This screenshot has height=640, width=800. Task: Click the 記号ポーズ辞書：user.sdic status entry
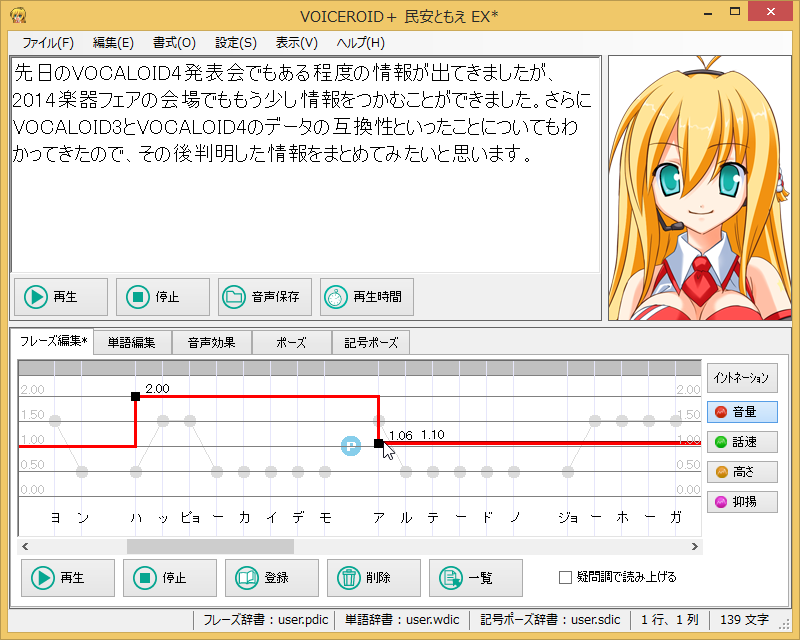tap(550, 620)
